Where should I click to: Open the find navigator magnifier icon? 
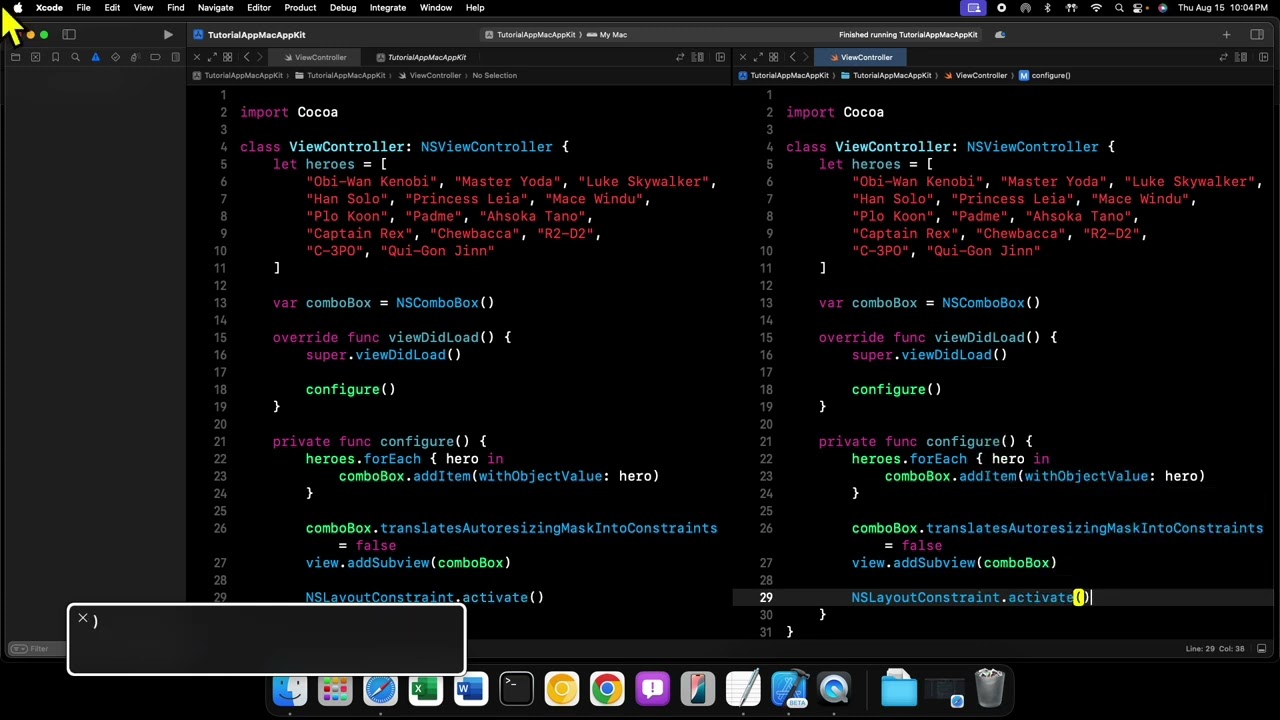(x=75, y=57)
